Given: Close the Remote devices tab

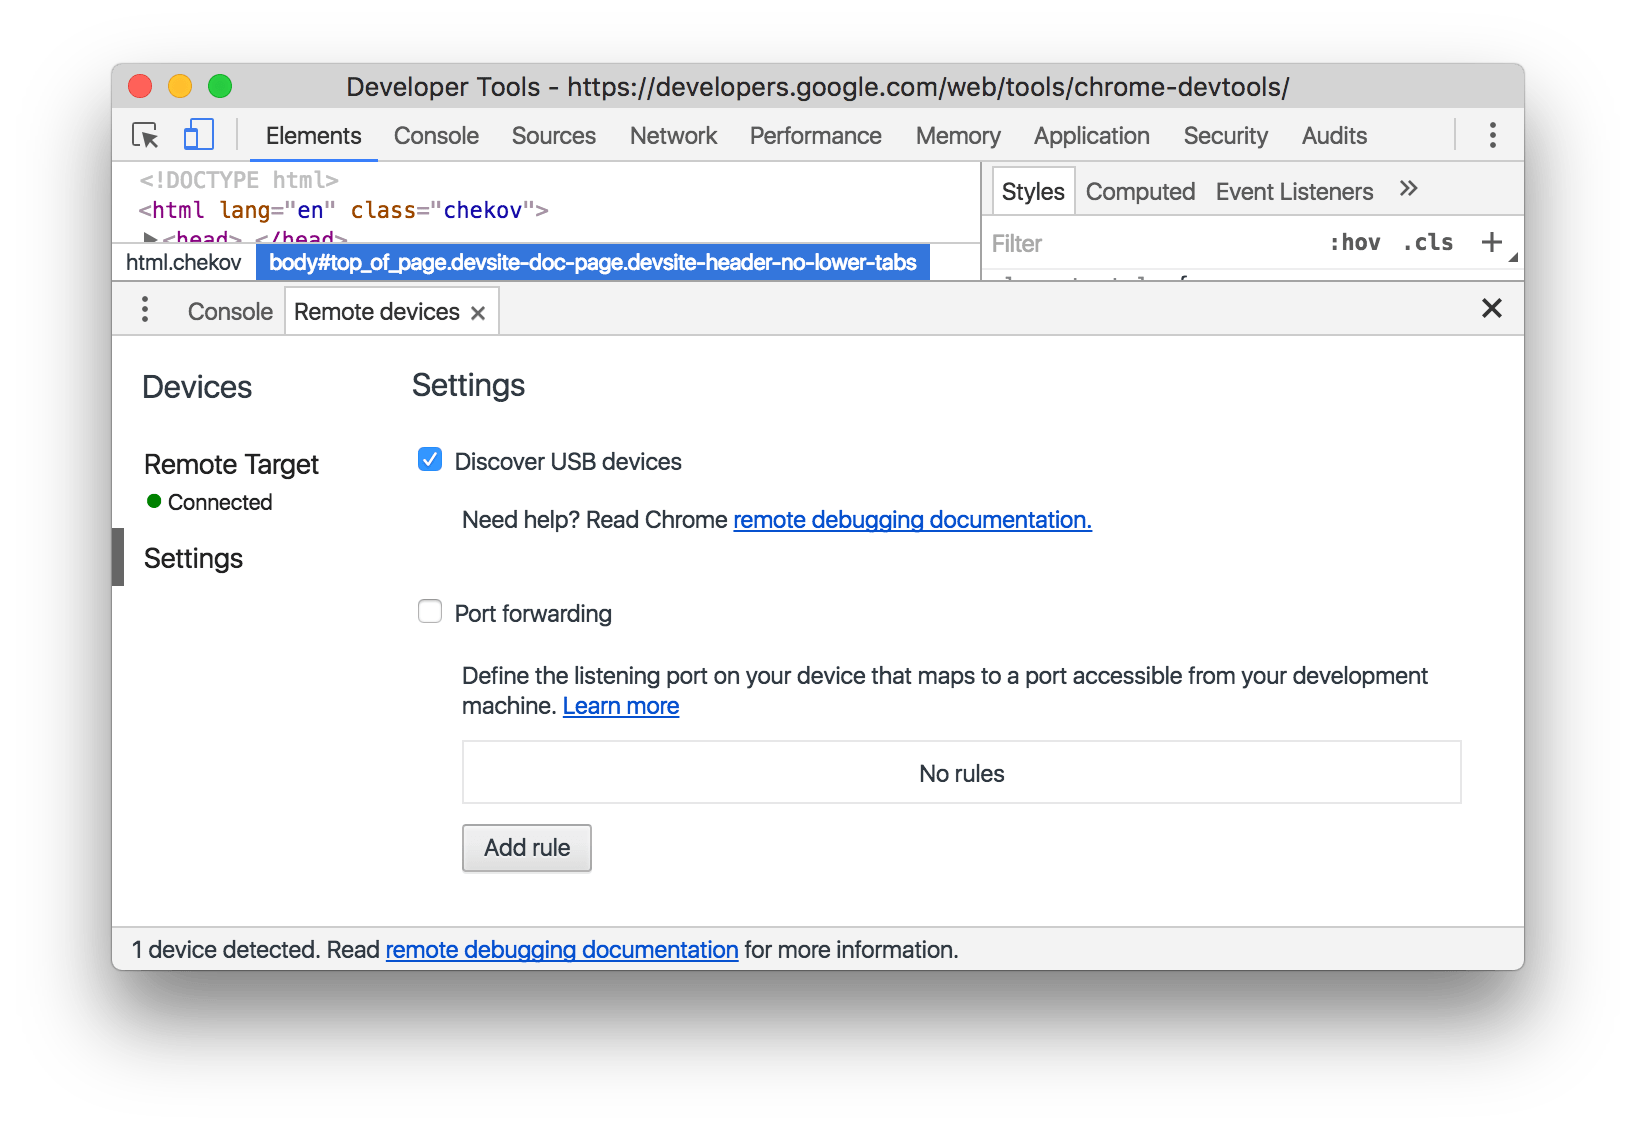Looking at the screenshot, I should tap(478, 311).
